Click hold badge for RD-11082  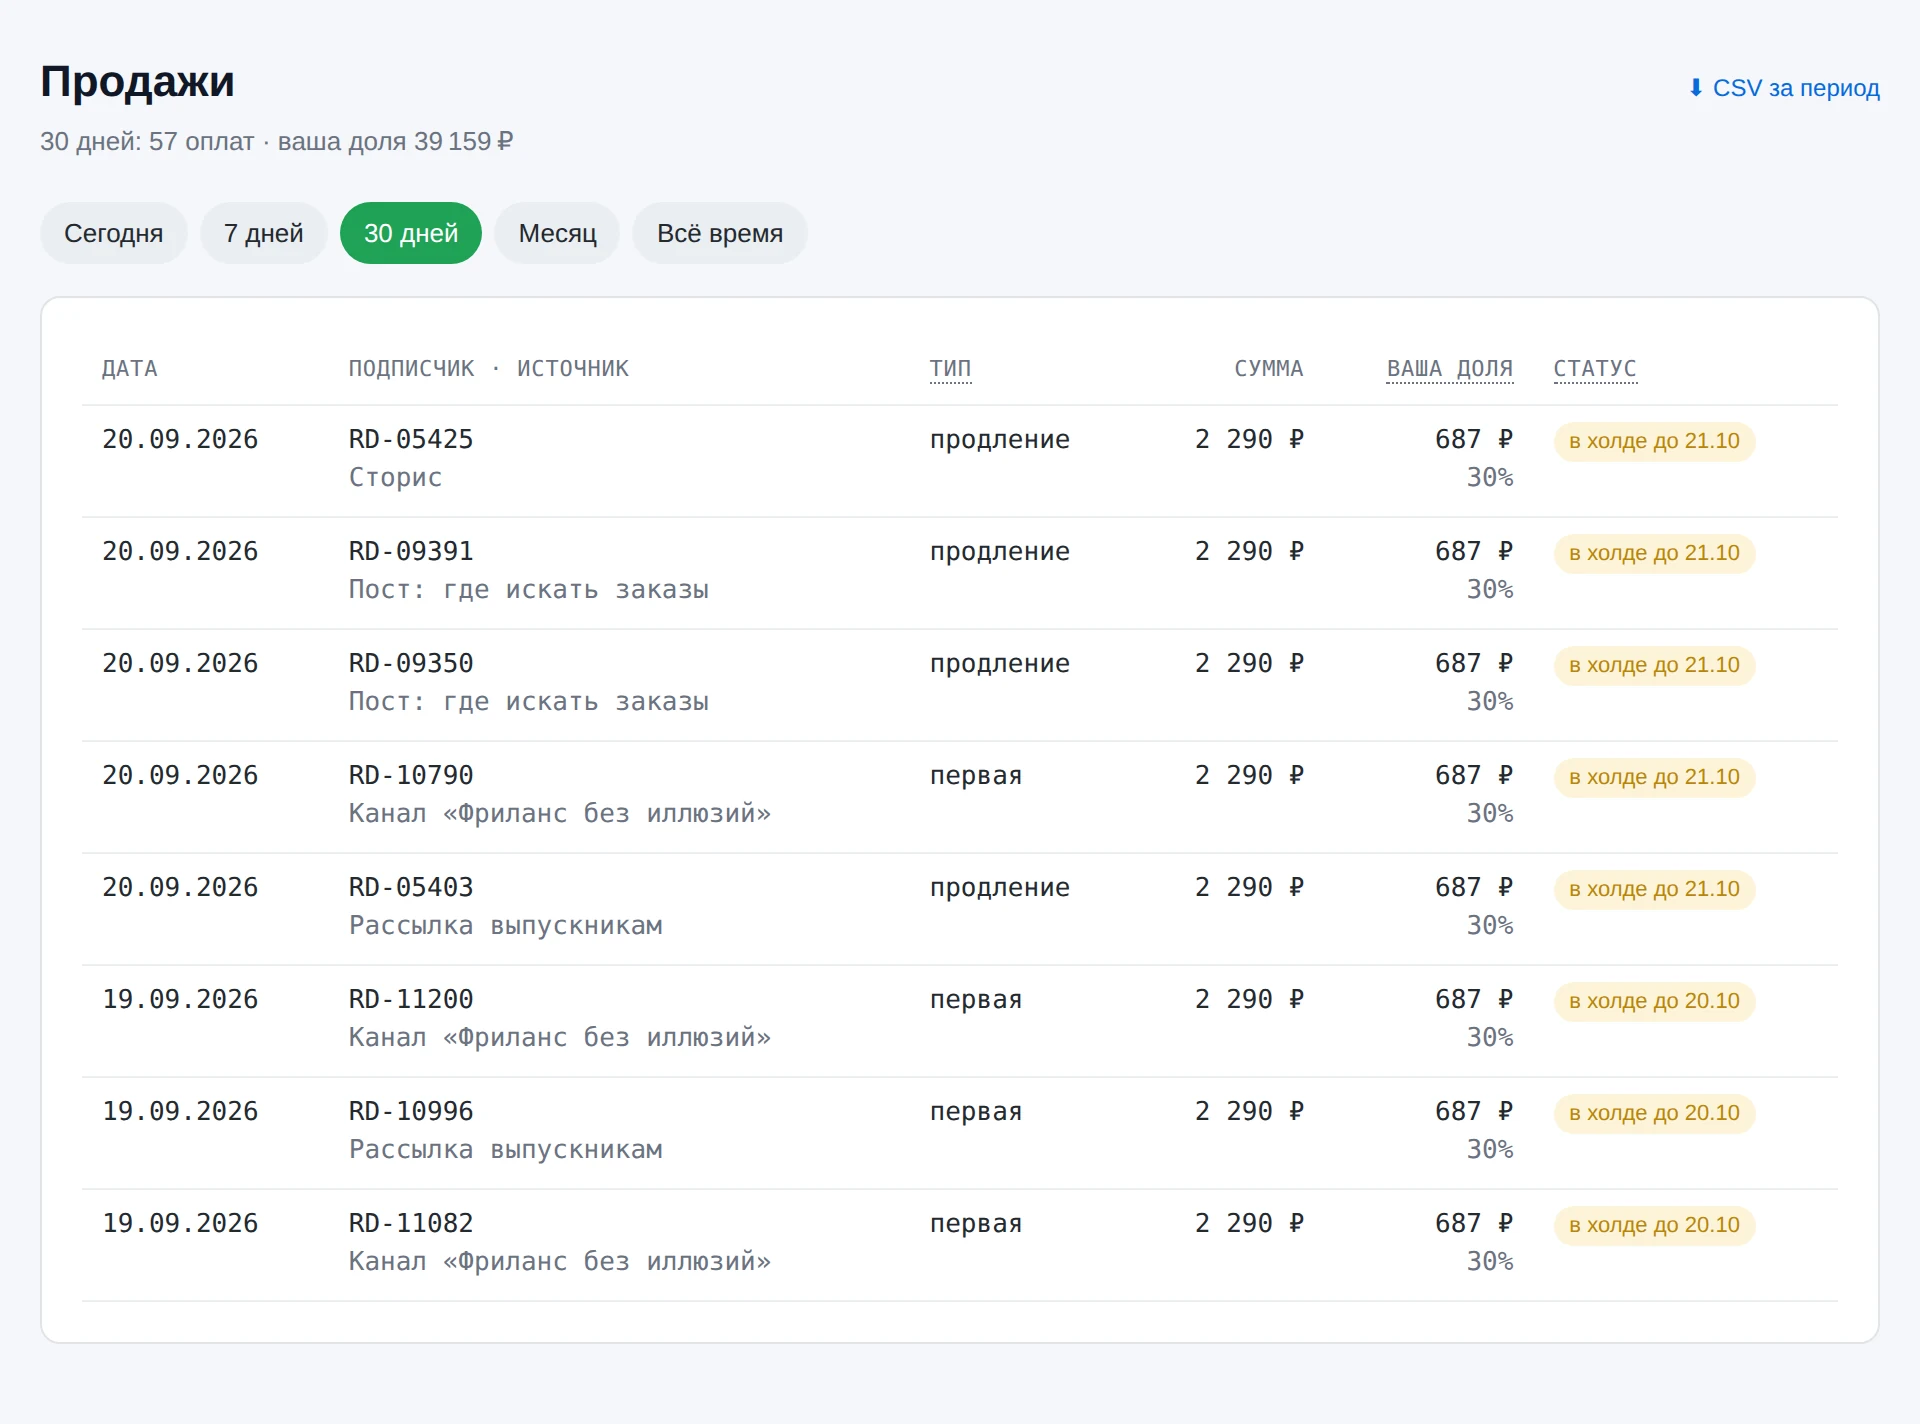[1654, 1225]
